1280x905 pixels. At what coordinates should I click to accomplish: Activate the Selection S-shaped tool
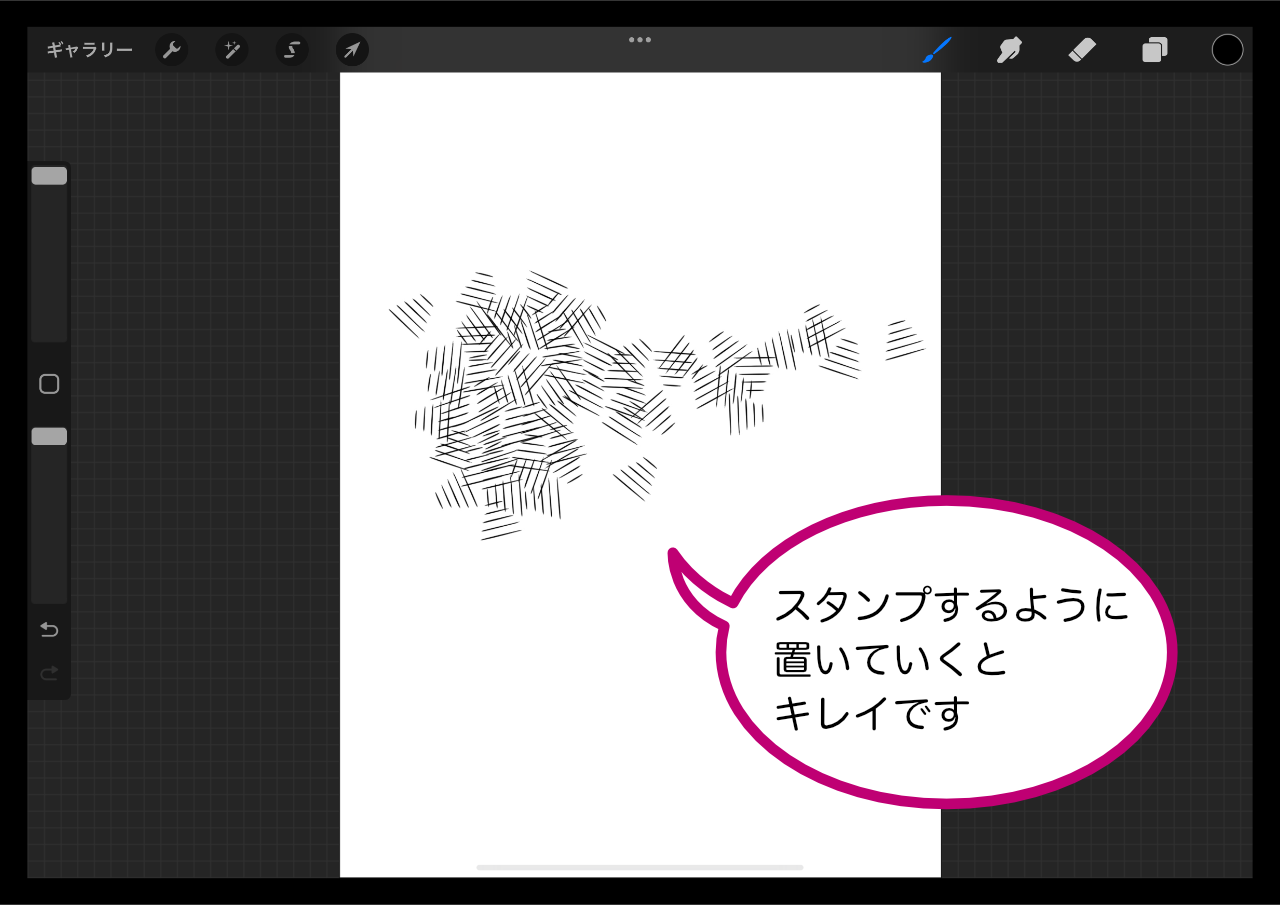292,50
